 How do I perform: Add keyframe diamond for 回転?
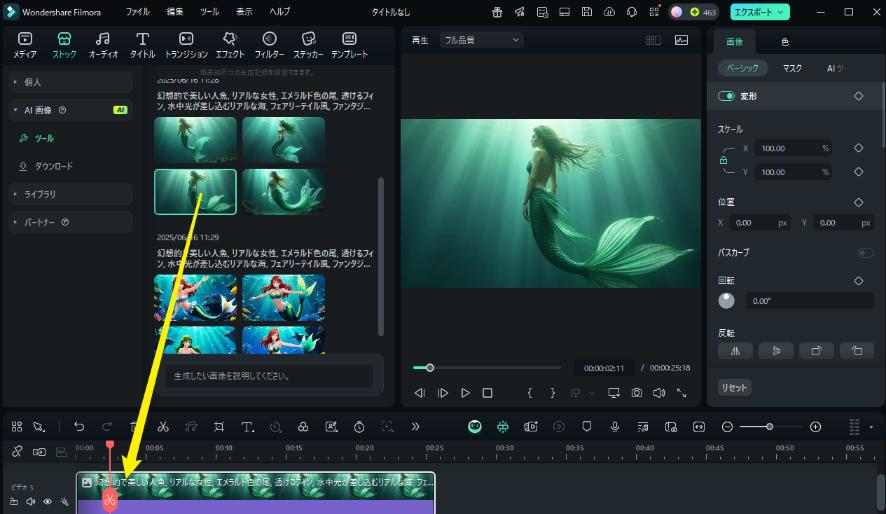pos(858,281)
